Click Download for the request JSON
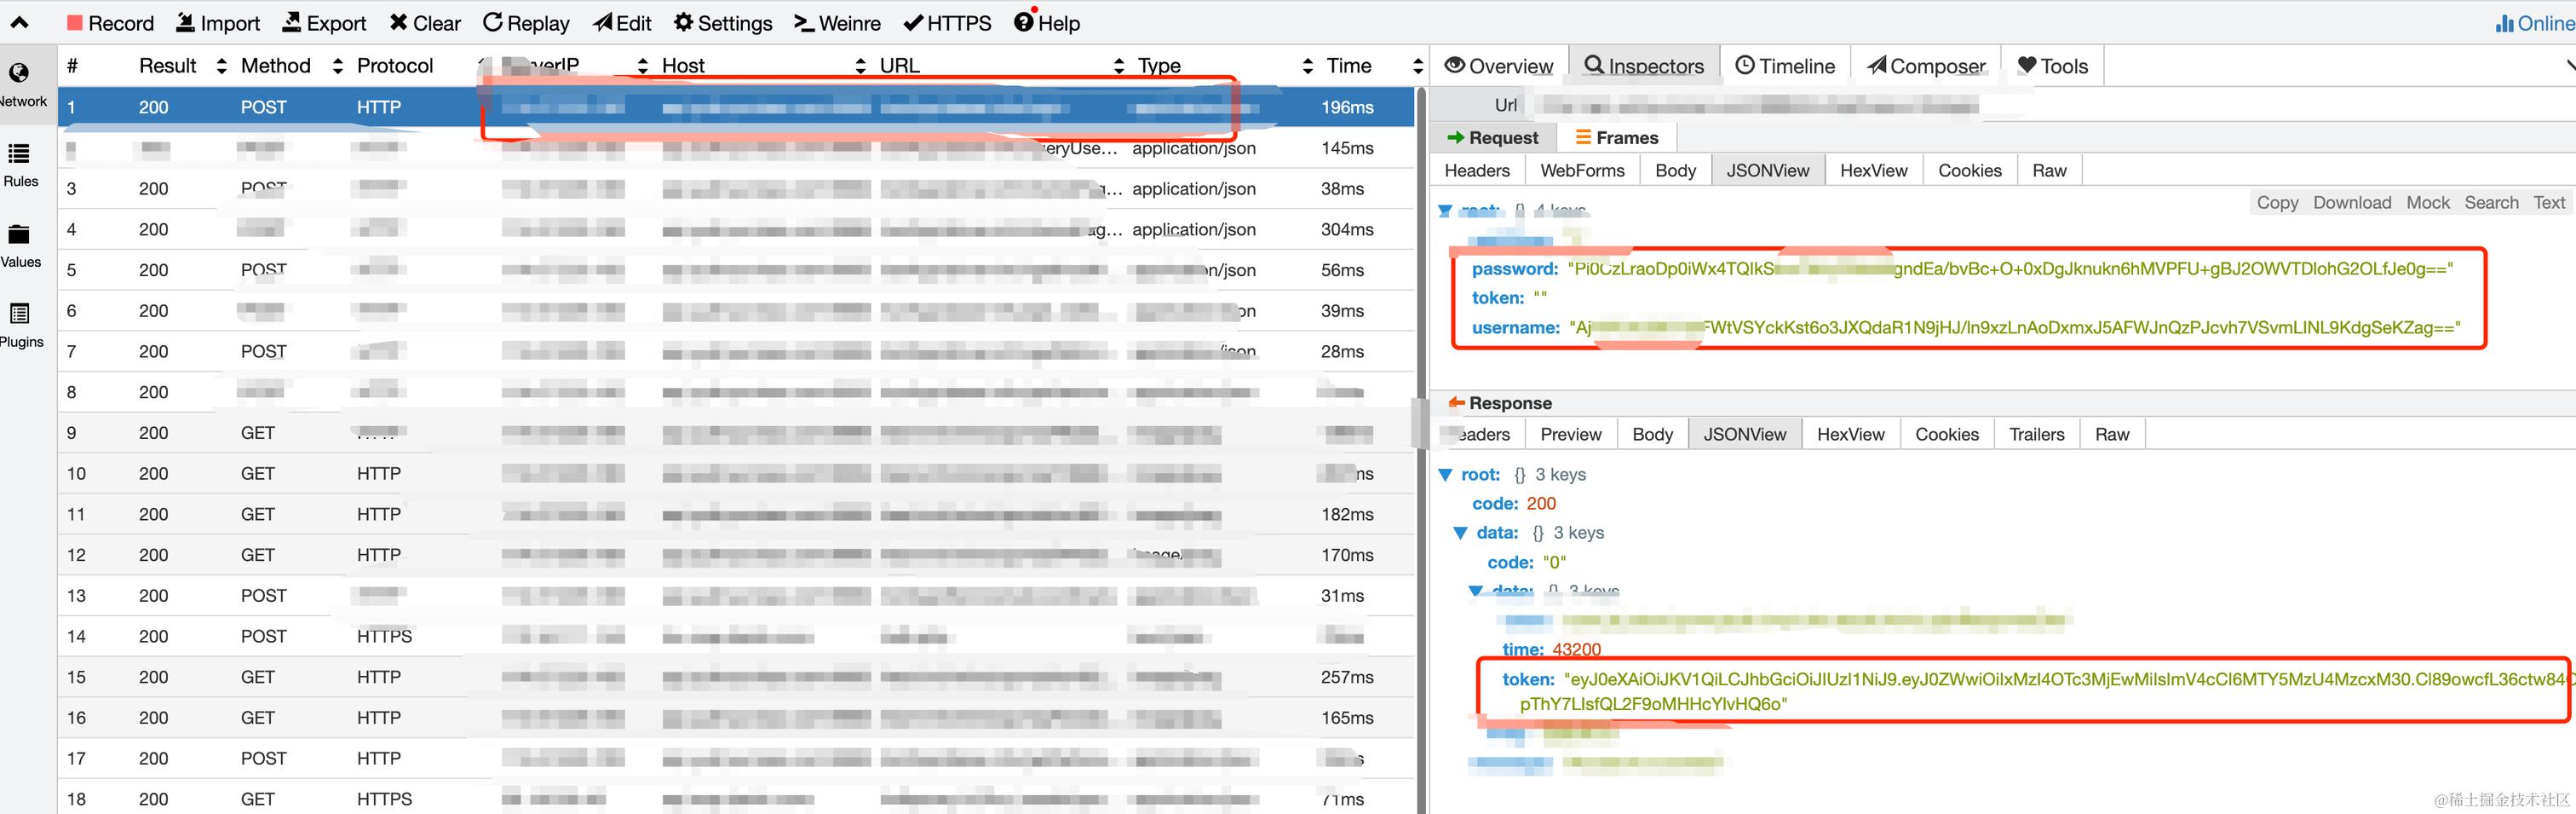This screenshot has height=814, width=2576. (x=2352, y=203)
